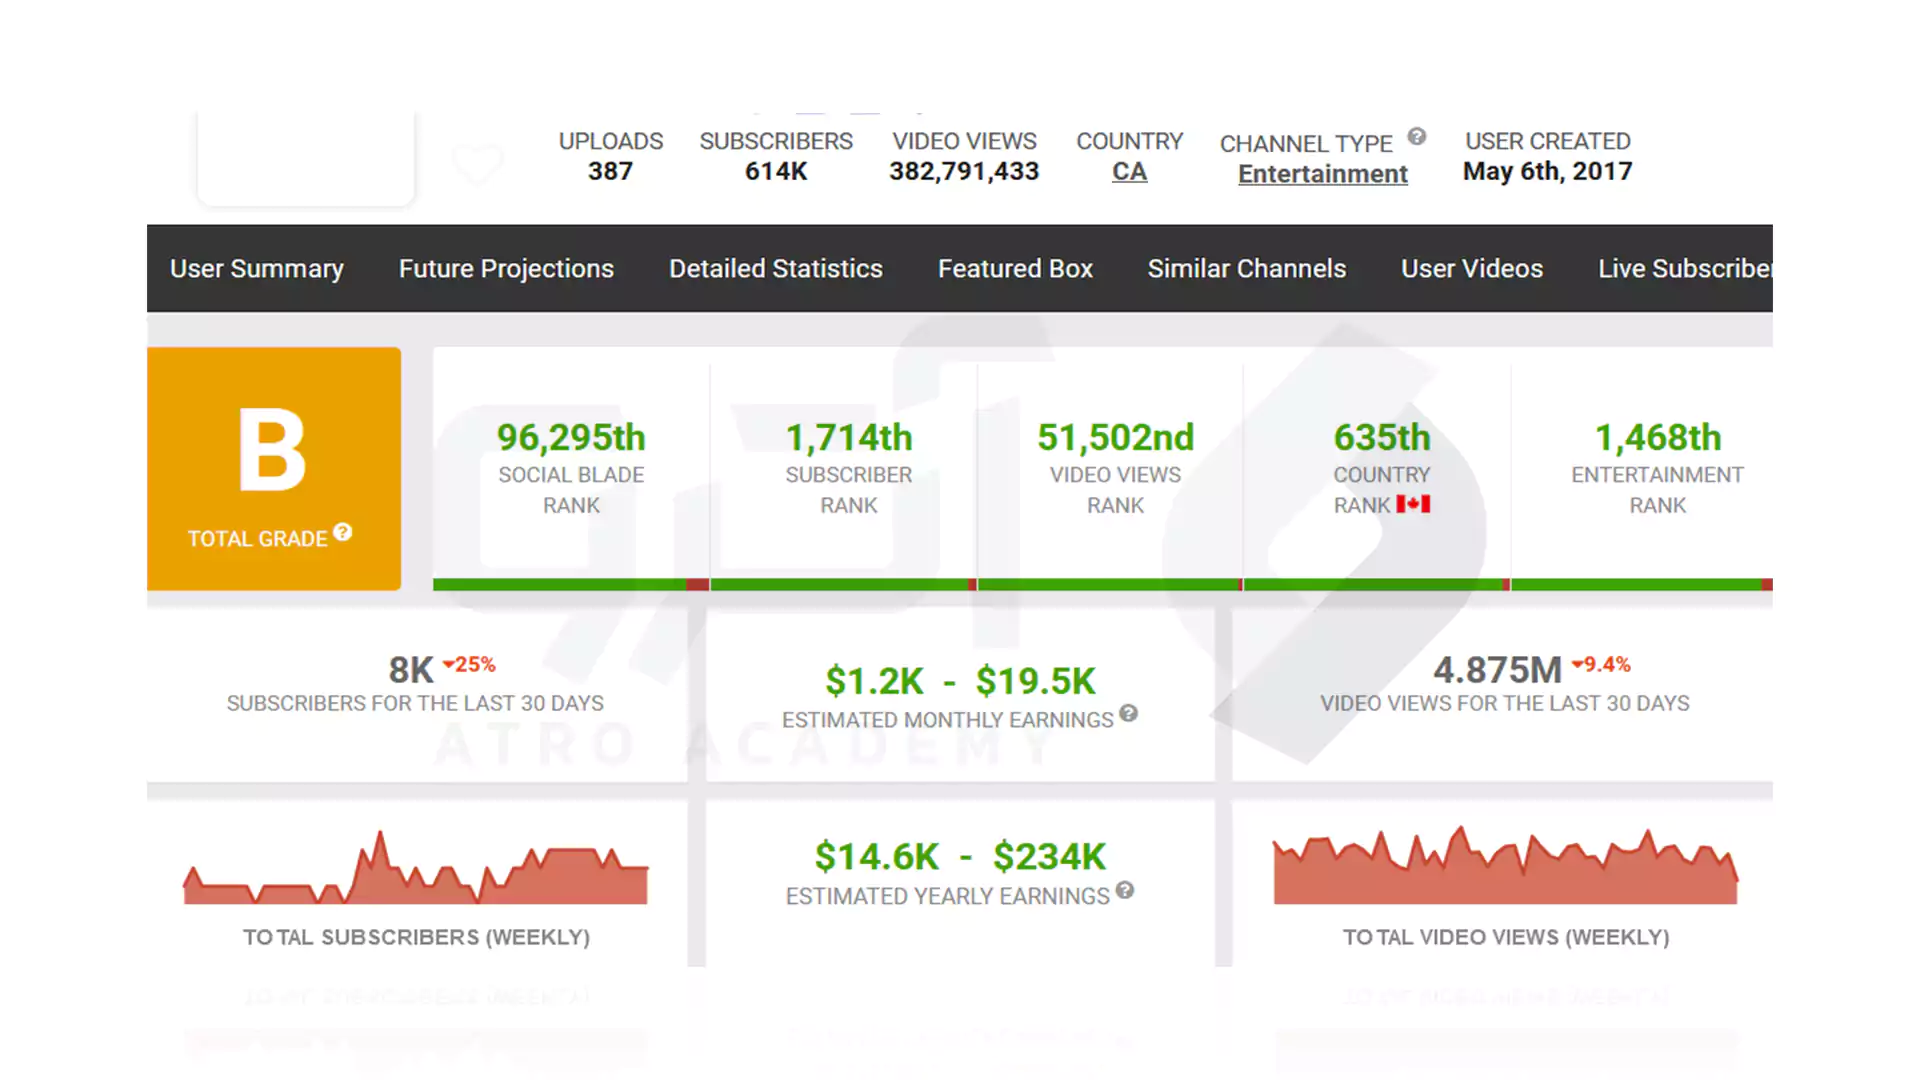
Task: Open the User Videos tab
Action: [x=1472, y=269]
